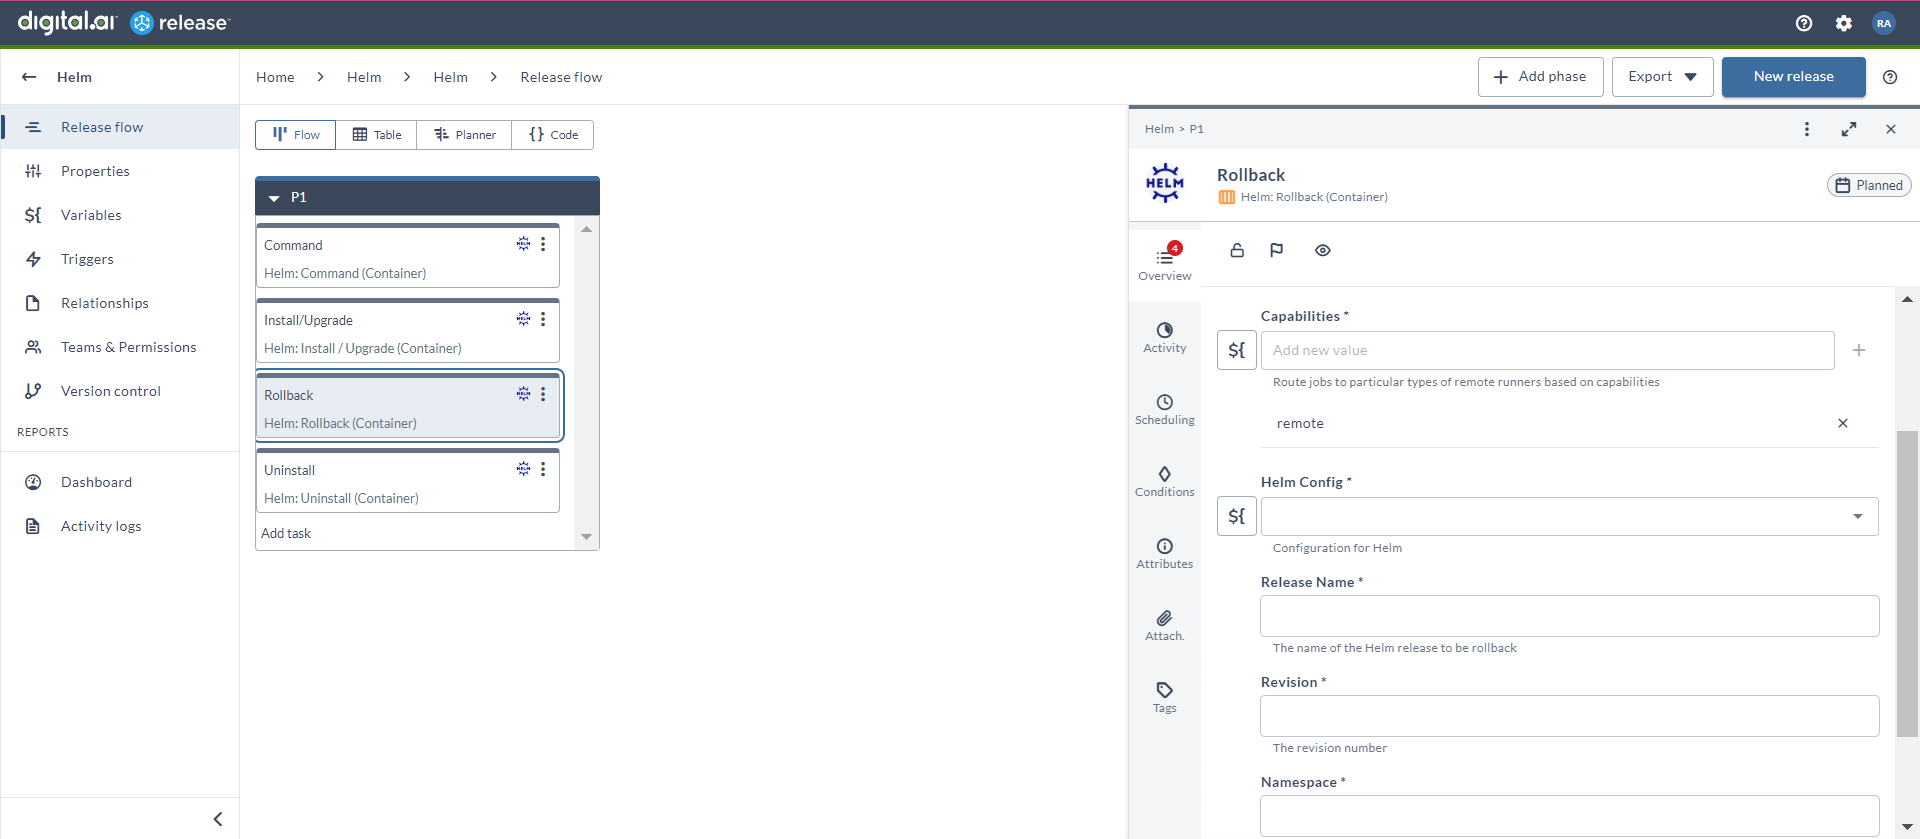Open settings gear in top bar
Image resolution: width=1920 pixels, height=839 pixels.
1844,23
